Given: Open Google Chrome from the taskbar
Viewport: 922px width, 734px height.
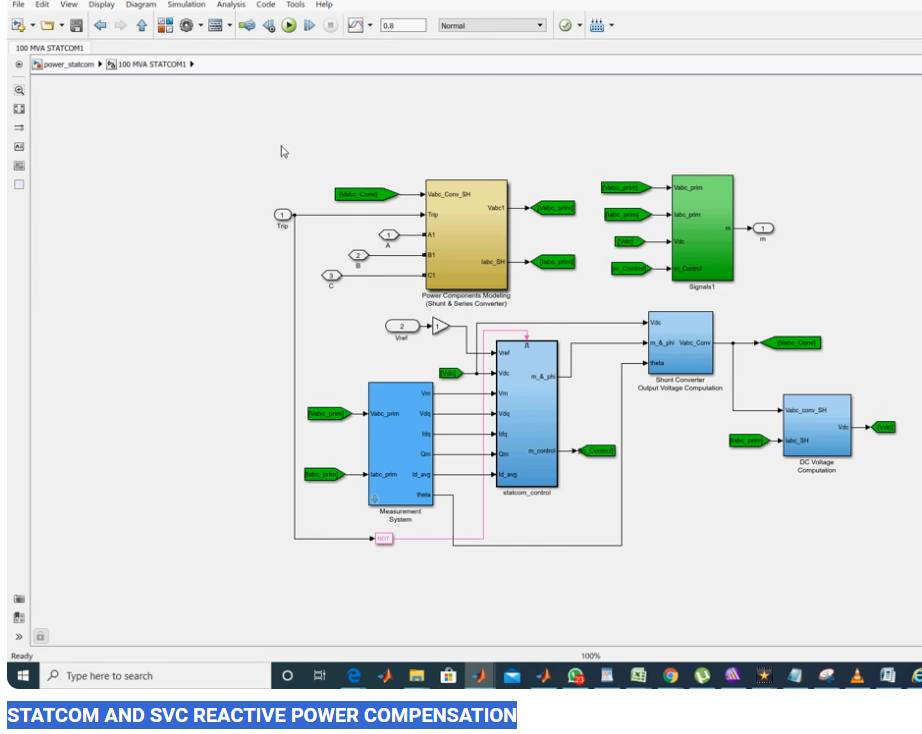Looking at the screenshot, I should click(670, 676).
